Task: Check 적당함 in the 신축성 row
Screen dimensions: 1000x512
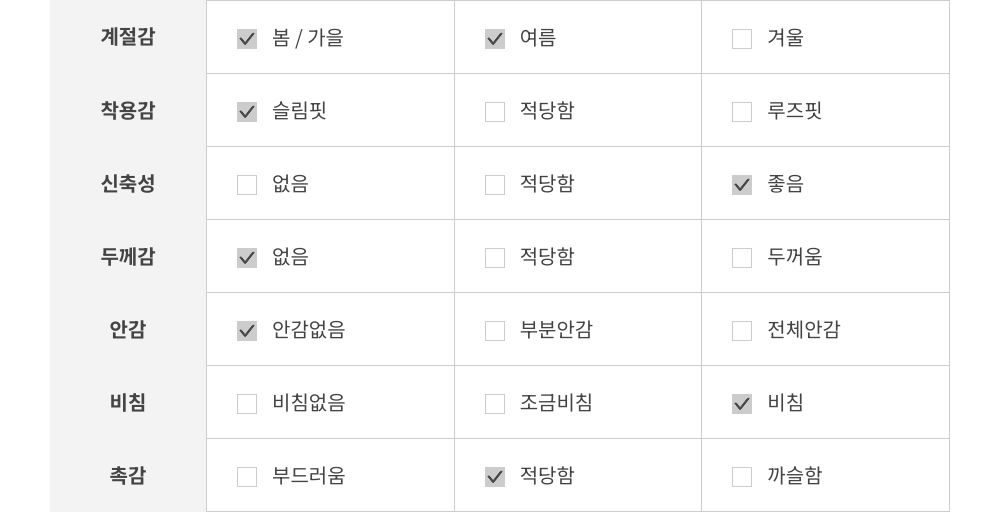Action: point(495,185)
